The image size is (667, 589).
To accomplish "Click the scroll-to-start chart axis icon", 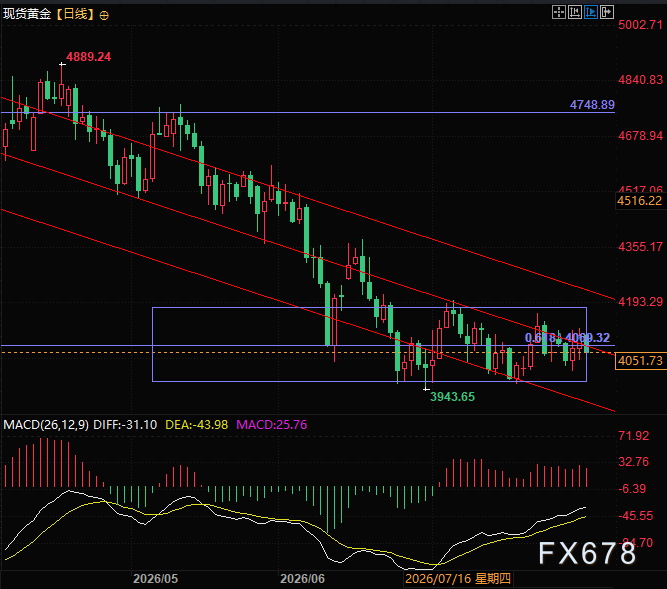I will click(575, 12).
